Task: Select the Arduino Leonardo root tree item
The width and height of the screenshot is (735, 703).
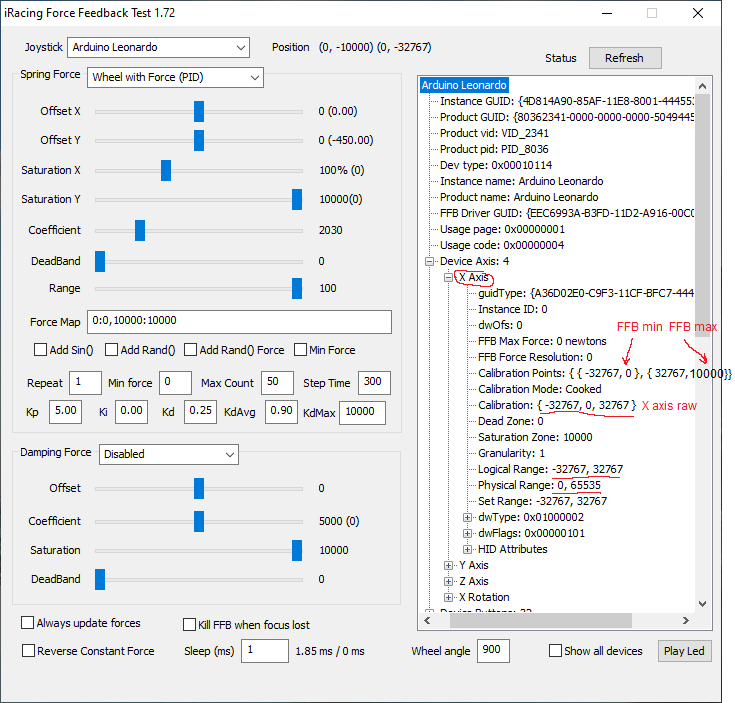Action: click(x=464, y=85)
